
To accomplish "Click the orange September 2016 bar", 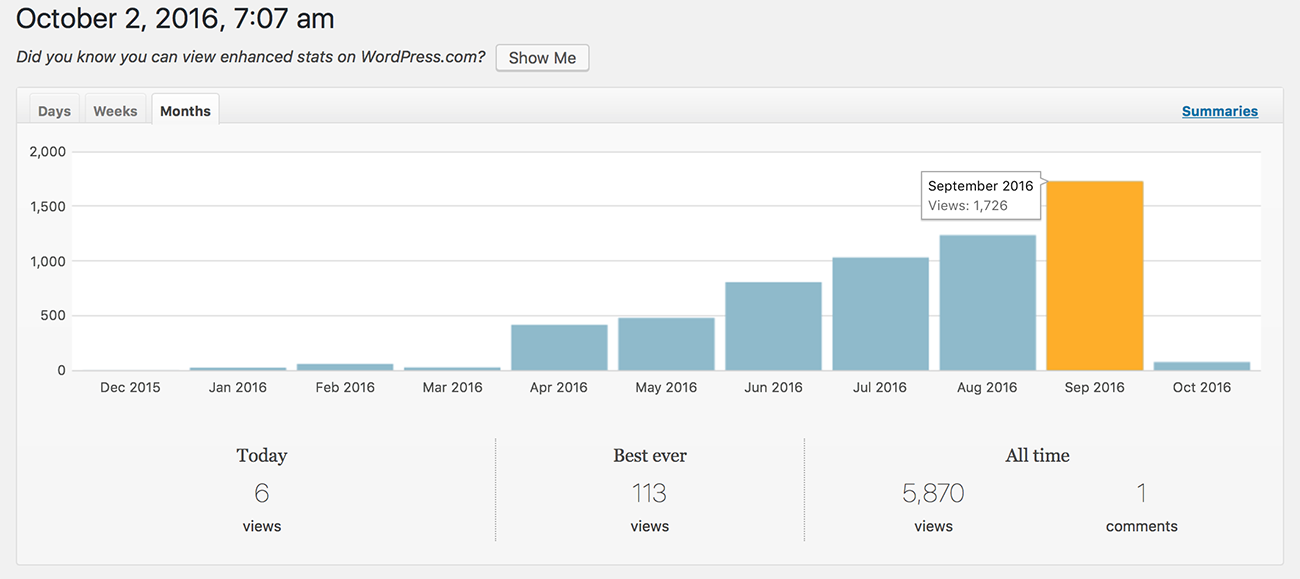I will point(1094,276).
